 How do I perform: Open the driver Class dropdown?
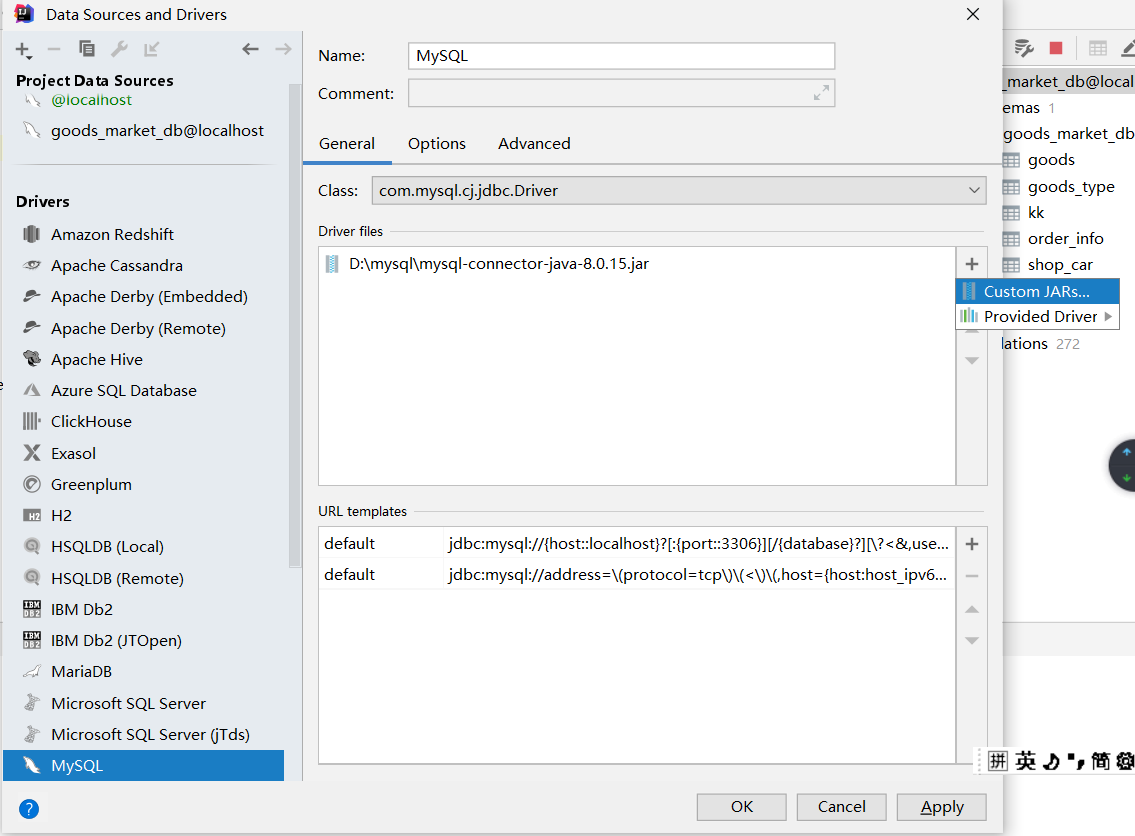678,190
